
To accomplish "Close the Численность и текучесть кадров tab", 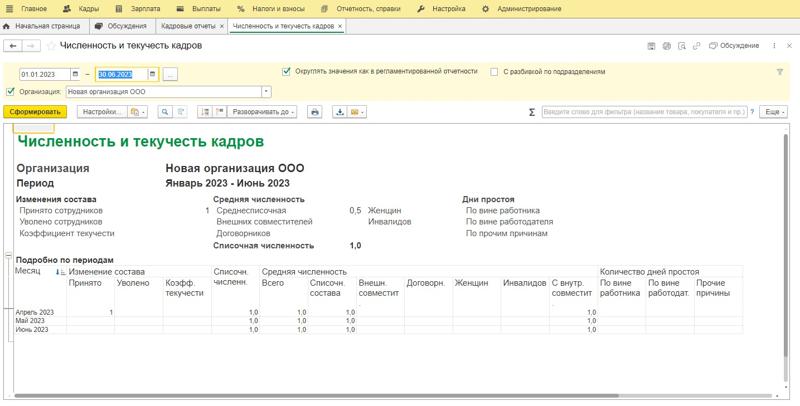I will pos(340,26).
